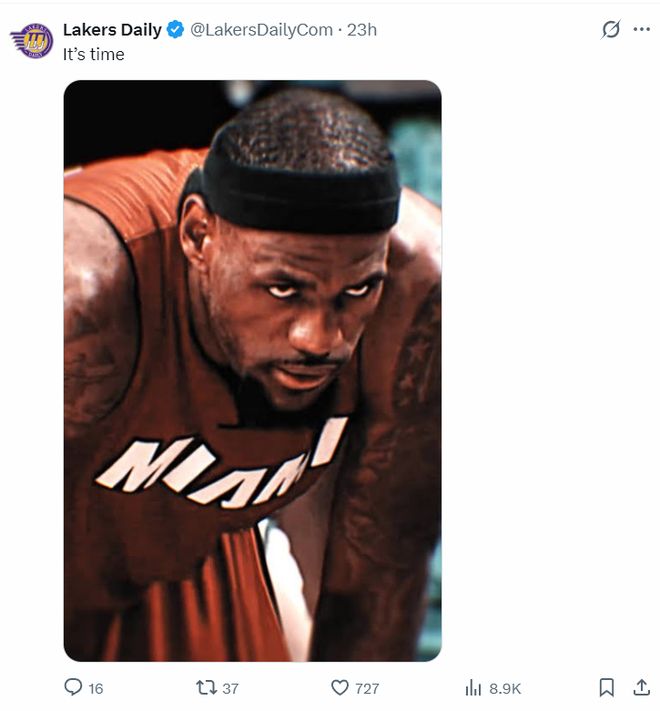Open the Grok explain-post icon

[x=610, y=30]
